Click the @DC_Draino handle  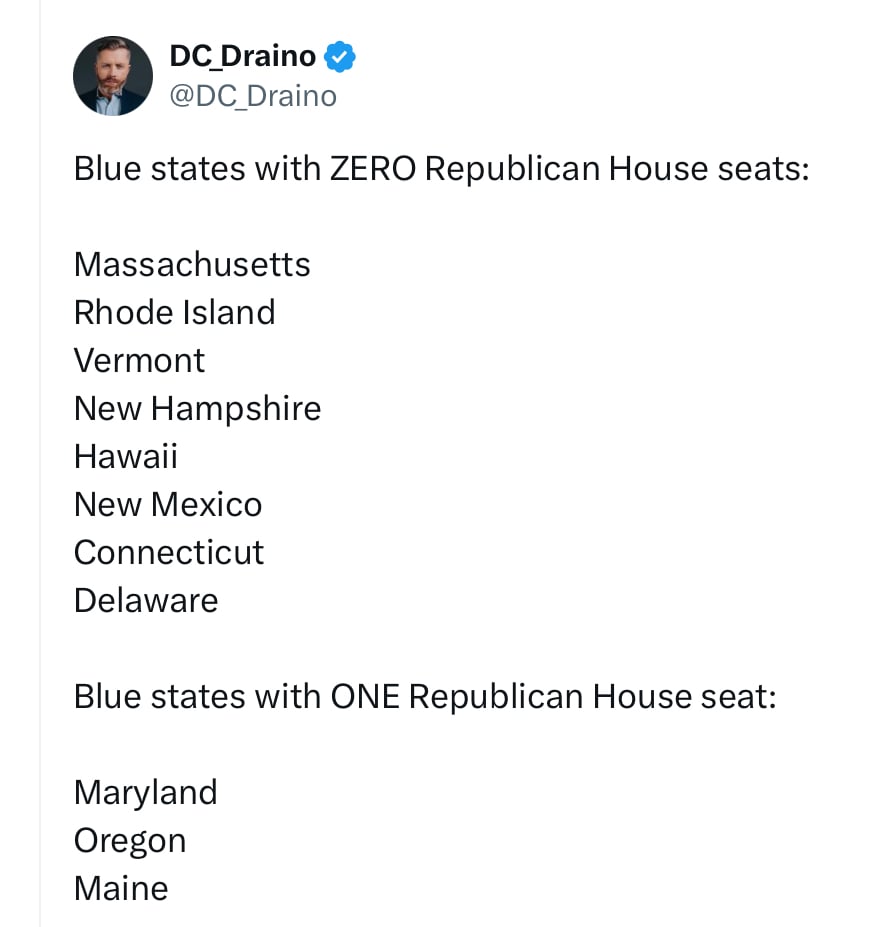253,96
